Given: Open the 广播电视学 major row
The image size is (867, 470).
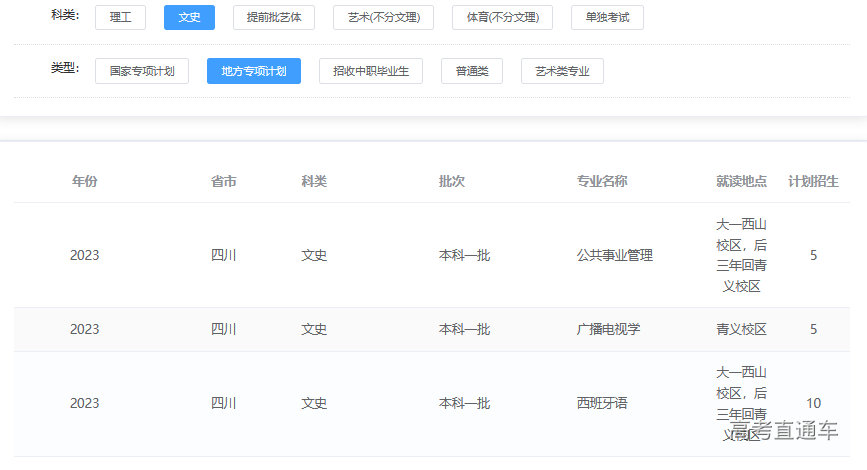Looking at the screenshot, I should pyautogui.click(x=608, y=329).
